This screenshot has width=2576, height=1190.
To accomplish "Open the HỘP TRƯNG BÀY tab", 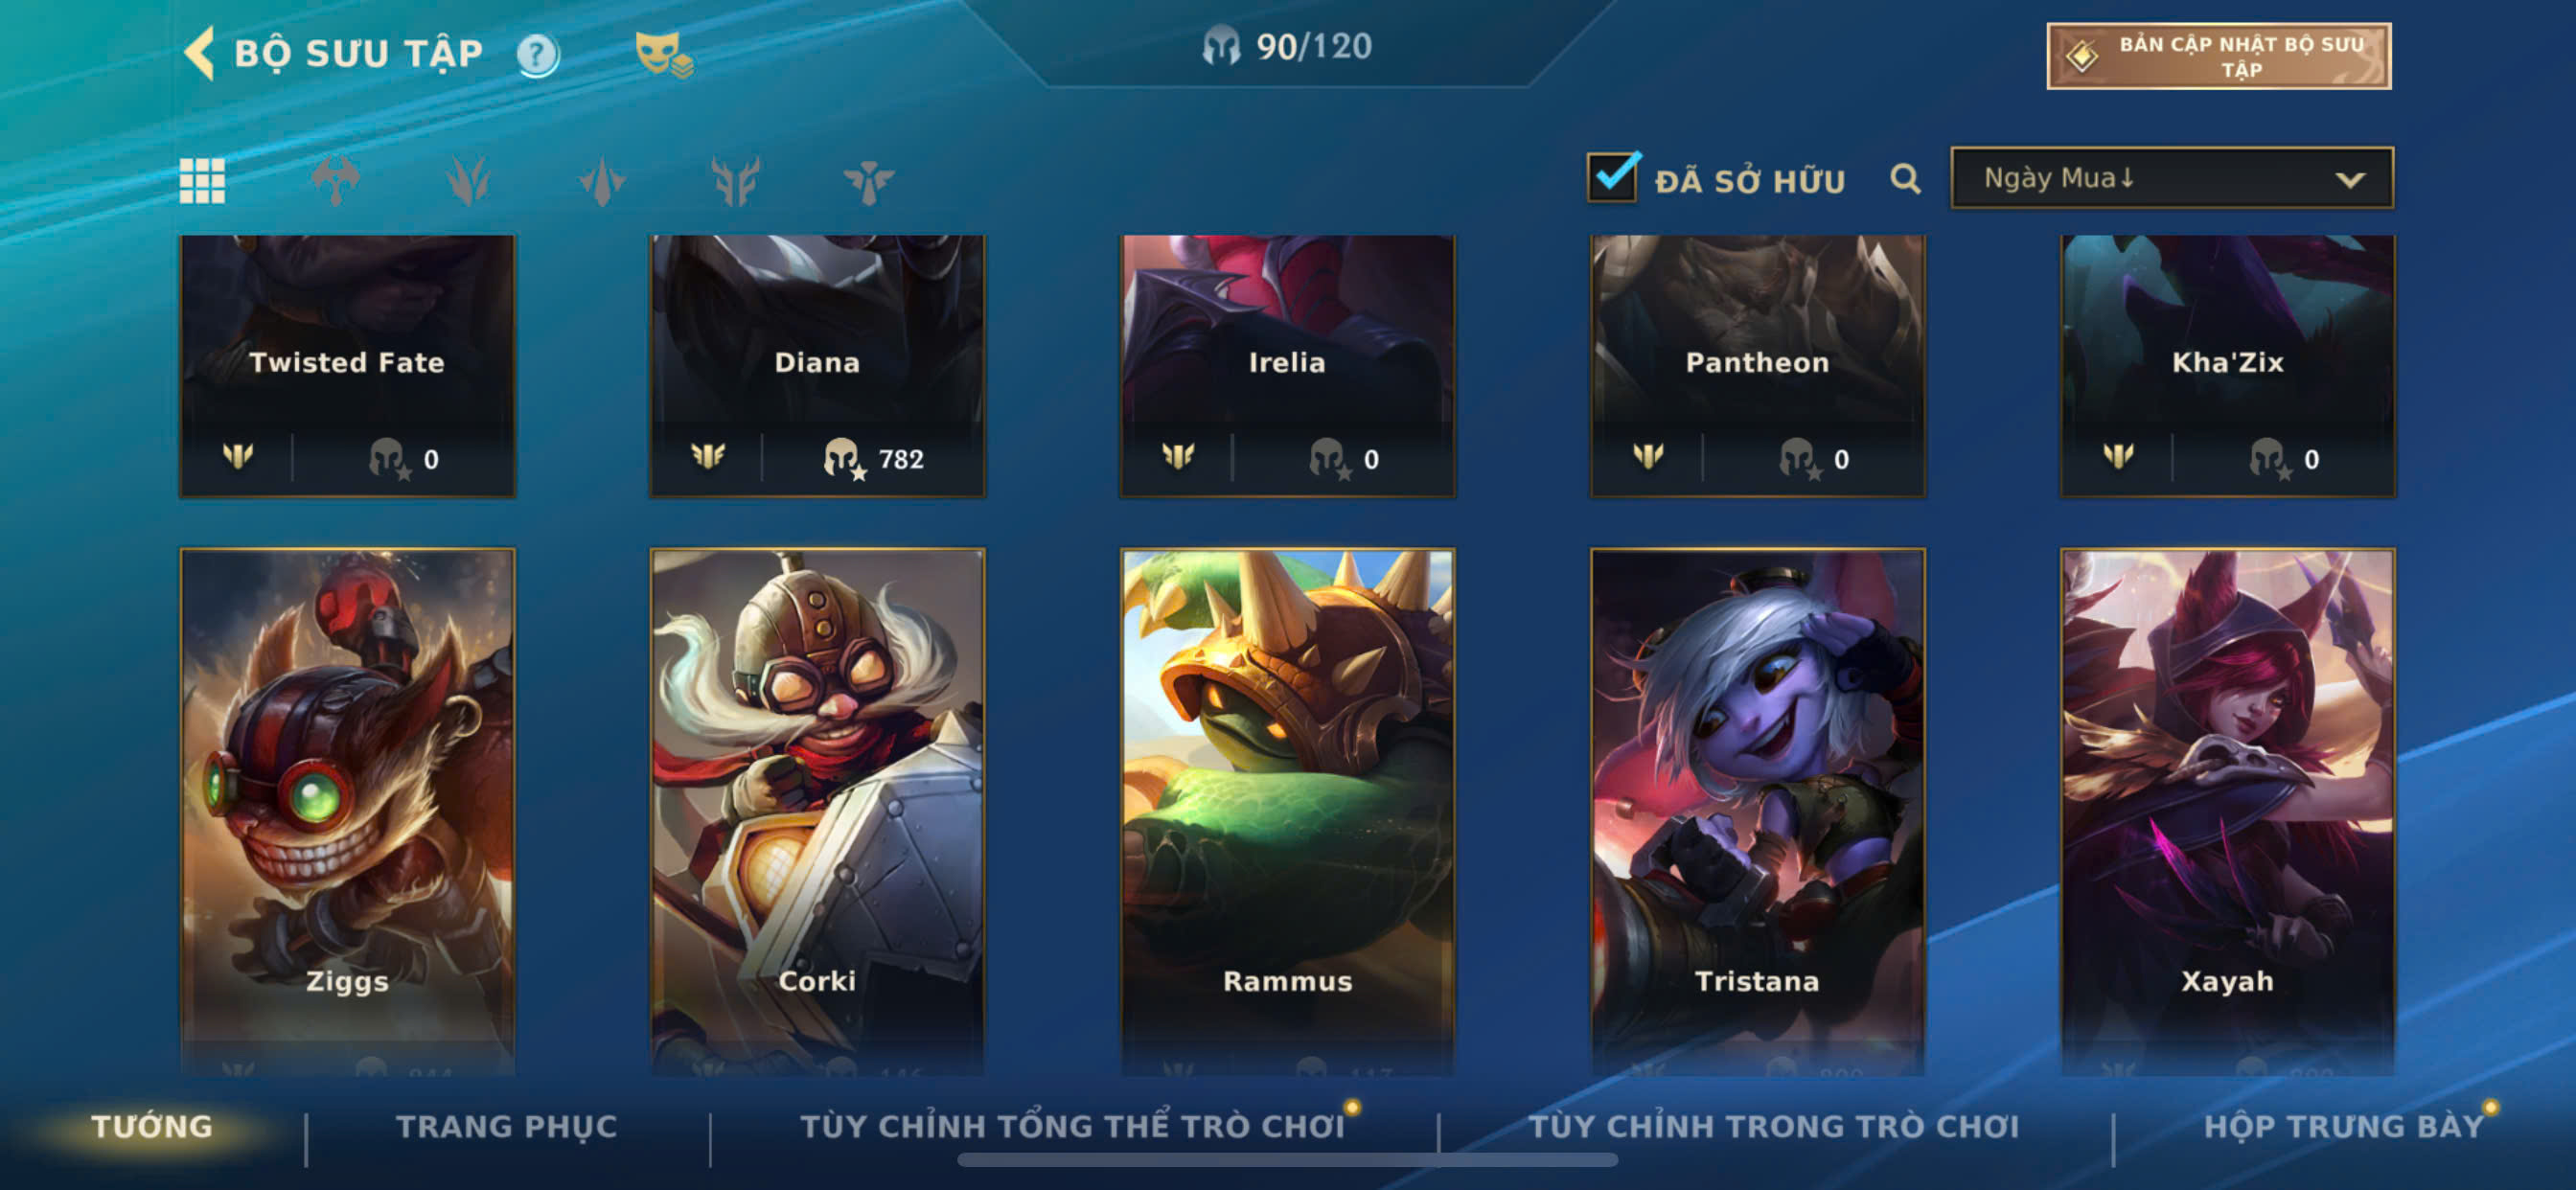I will tap(2344, 1127).
